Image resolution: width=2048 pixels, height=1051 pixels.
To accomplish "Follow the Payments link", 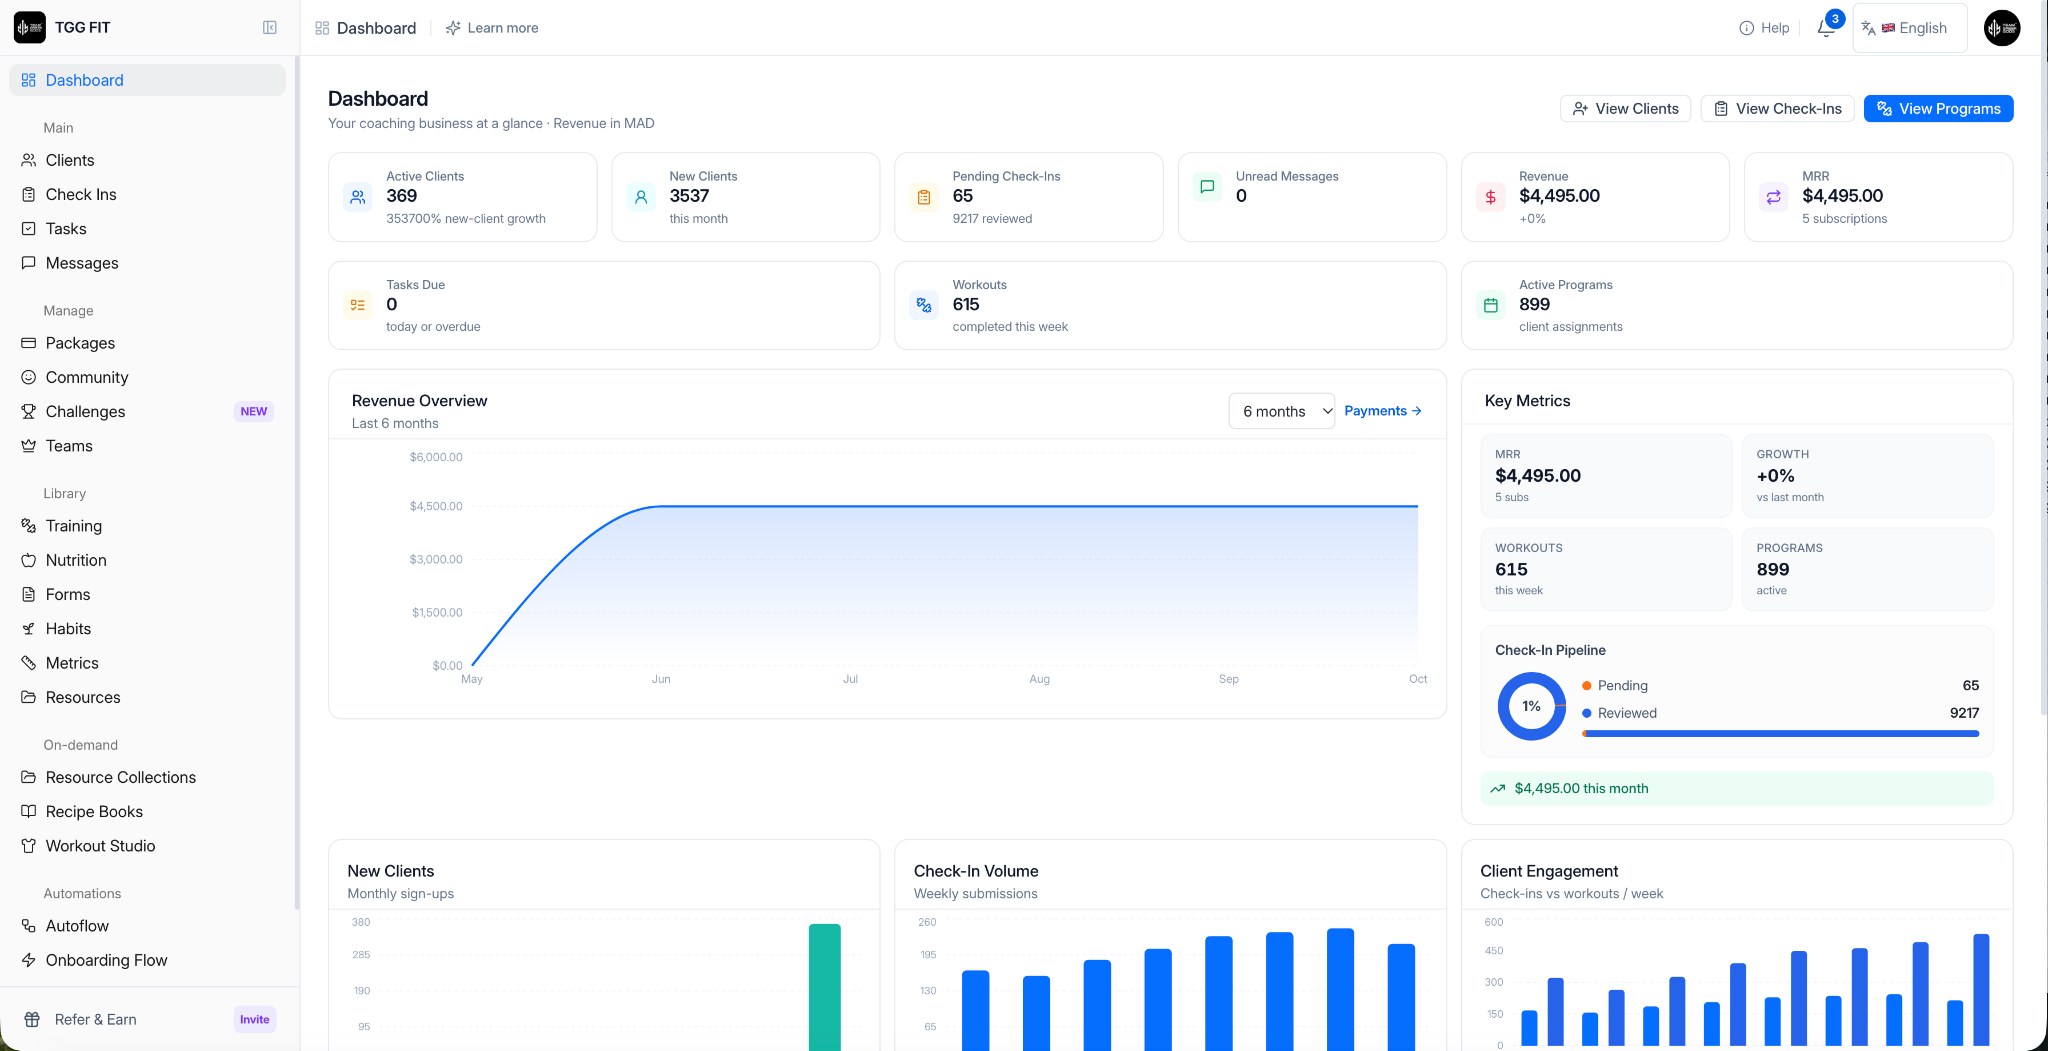I will (x=1383, y=411).
